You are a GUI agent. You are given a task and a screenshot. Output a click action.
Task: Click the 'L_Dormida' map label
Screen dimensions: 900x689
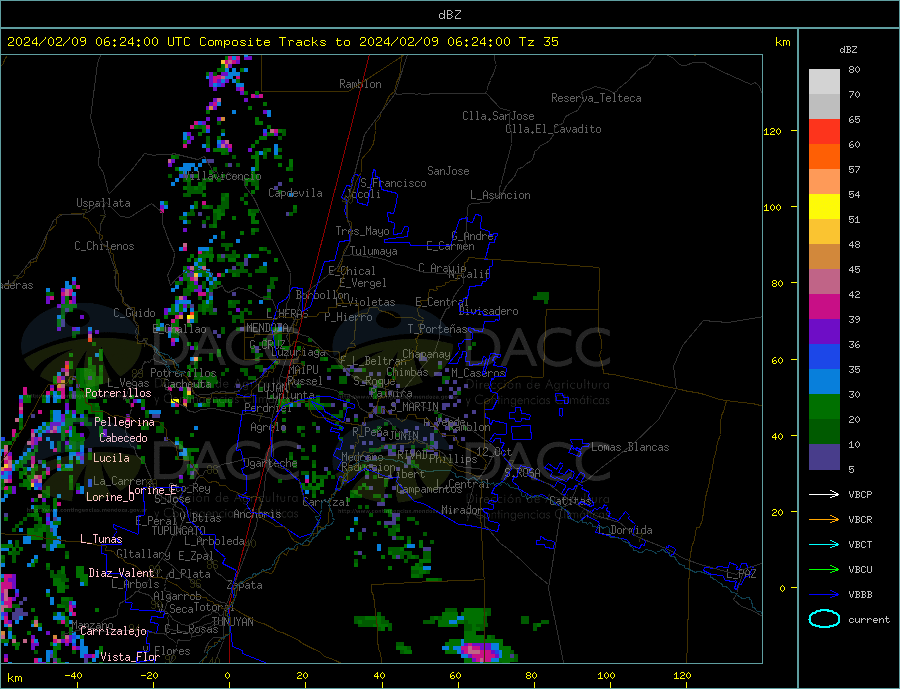tap(626, 530)
